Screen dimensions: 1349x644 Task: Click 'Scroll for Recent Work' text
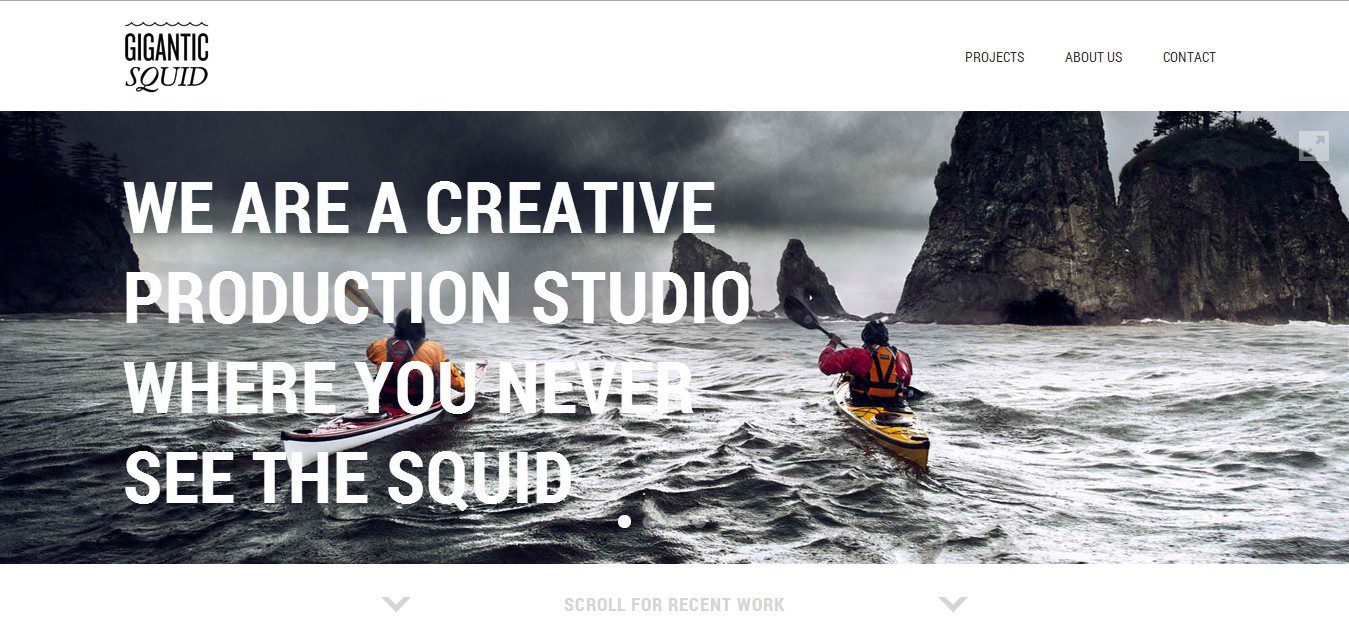tap(674, 605)
